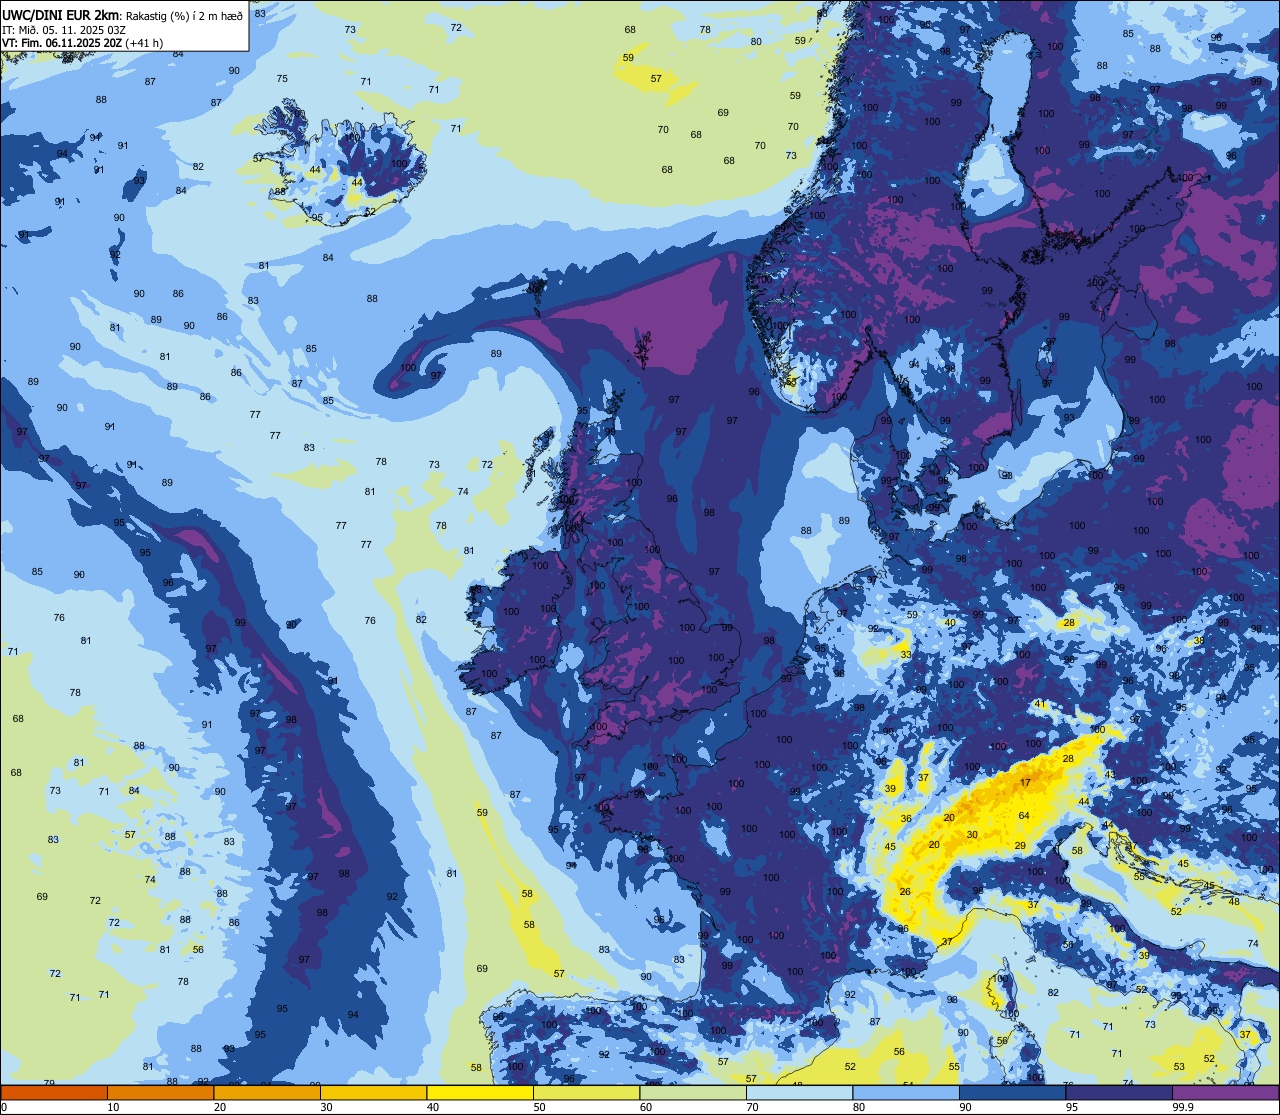Click the 30–40 amber legend swatch
The height and width of the screenshot is (1115, 1280).
click(373, 1092)
